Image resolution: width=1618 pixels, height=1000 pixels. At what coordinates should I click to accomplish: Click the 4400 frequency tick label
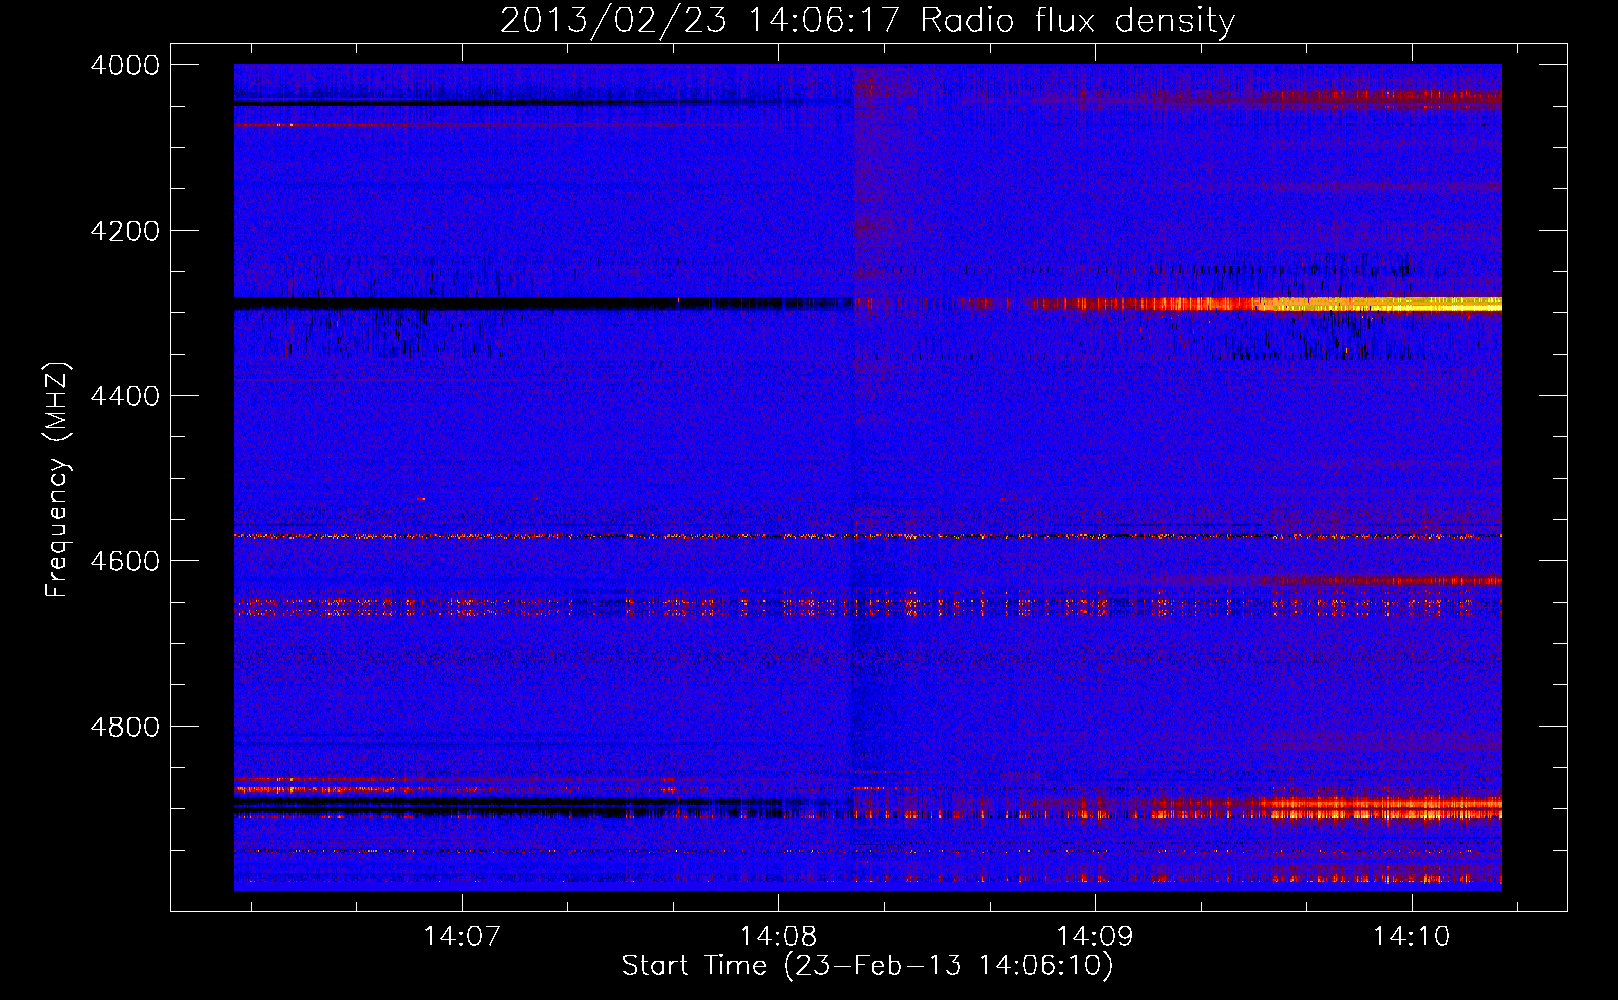point(125,396)
